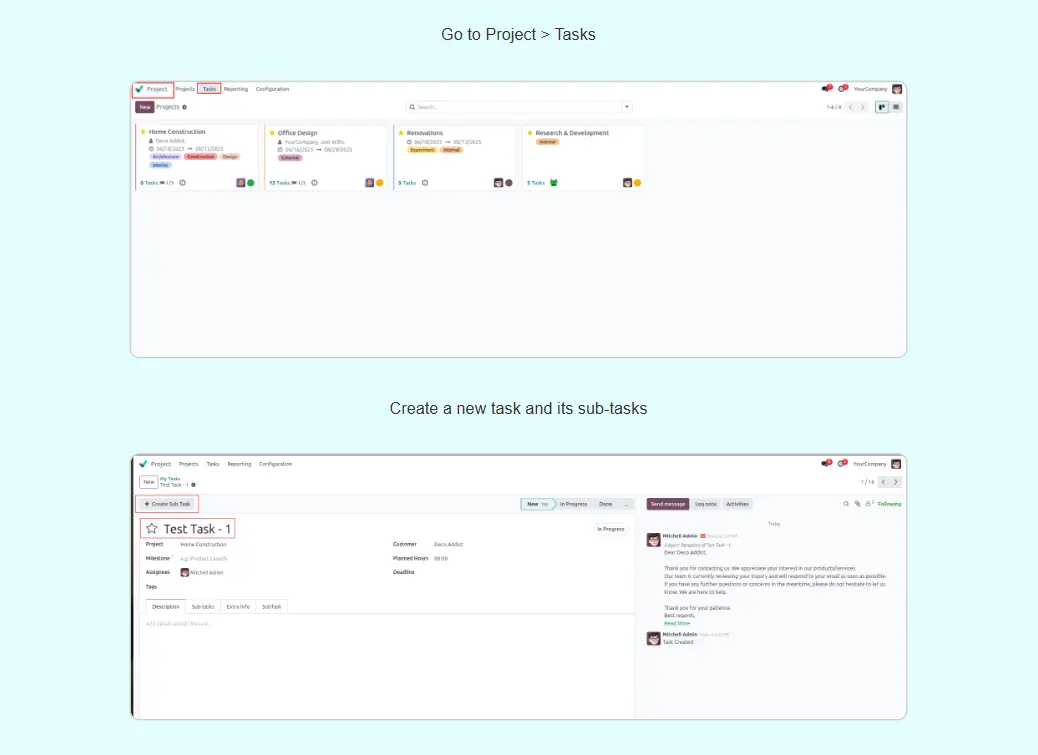
Task: Star the Test Task - 1 priority icon
Action: (152, 529)
